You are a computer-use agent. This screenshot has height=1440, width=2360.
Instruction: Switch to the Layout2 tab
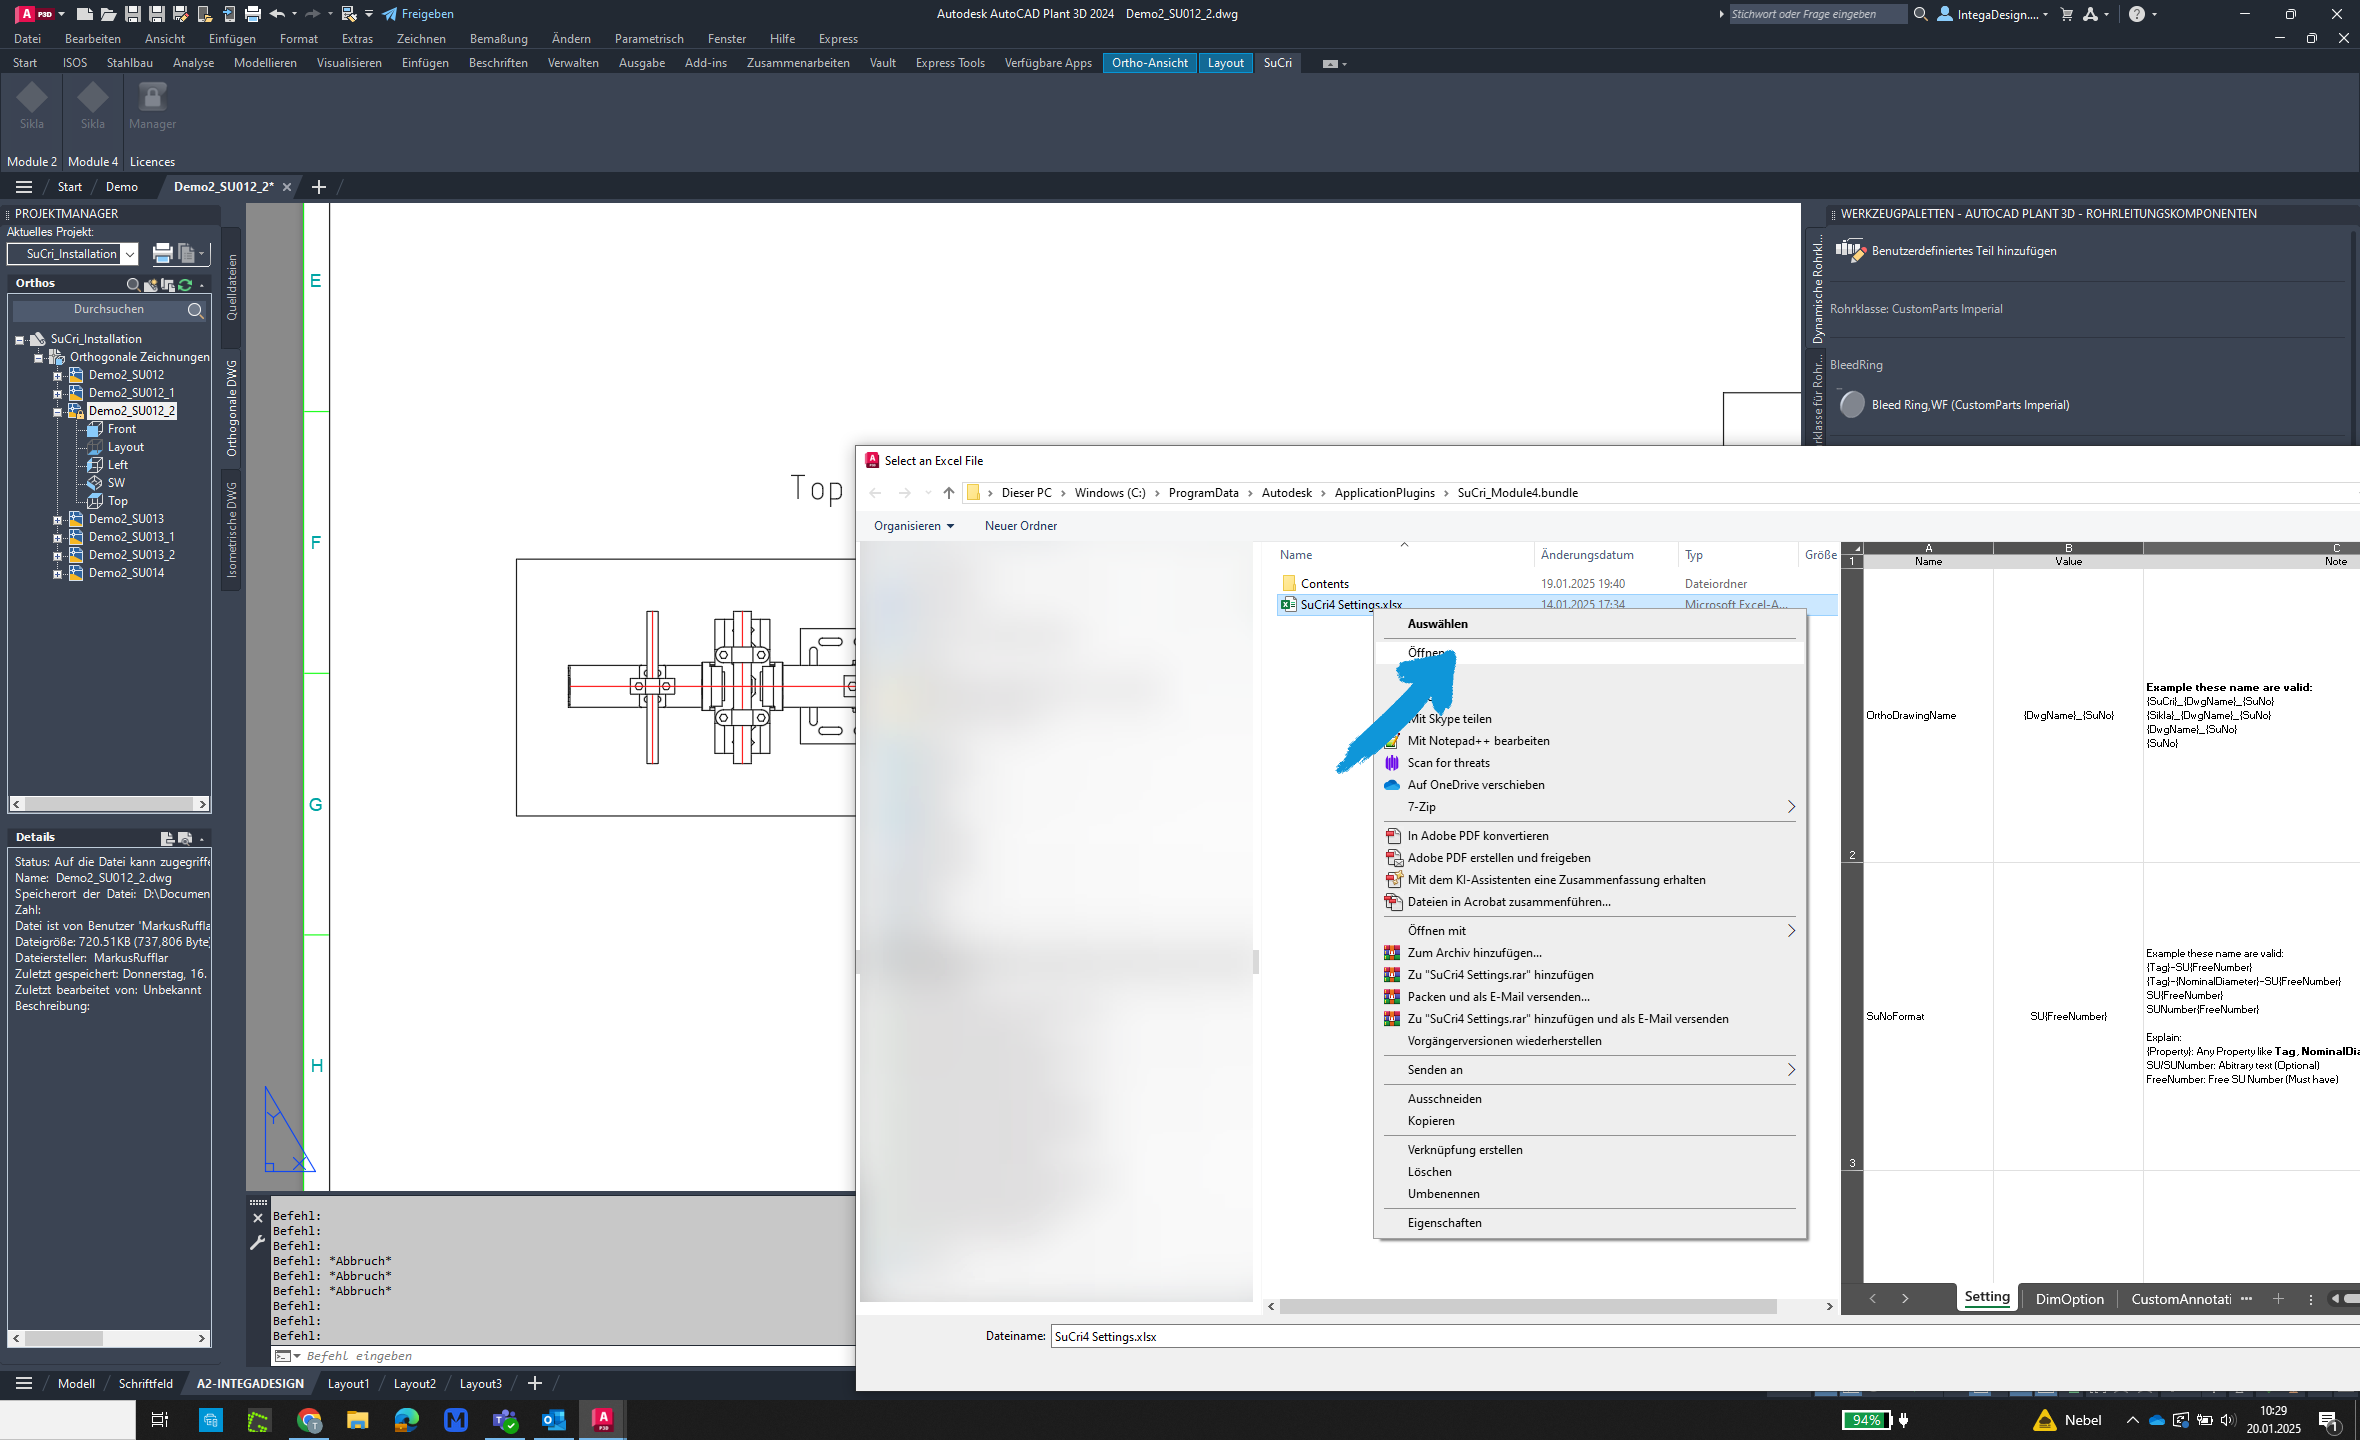(414, 1384)
